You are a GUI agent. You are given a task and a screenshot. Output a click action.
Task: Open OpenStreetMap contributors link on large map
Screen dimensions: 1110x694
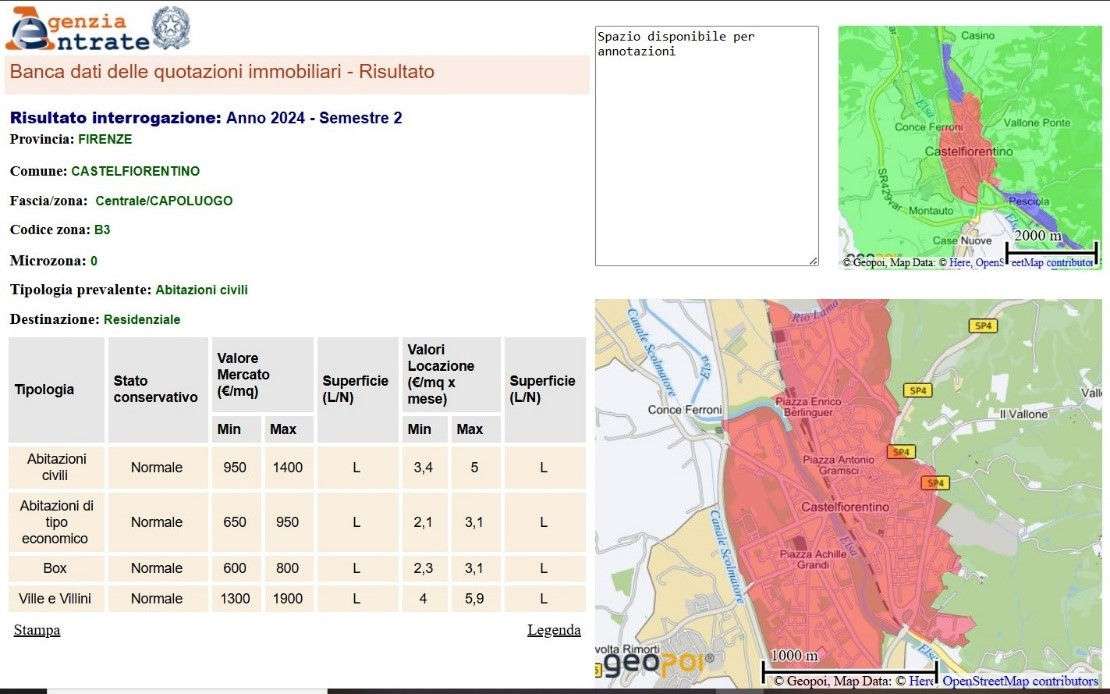point(1019,681)
